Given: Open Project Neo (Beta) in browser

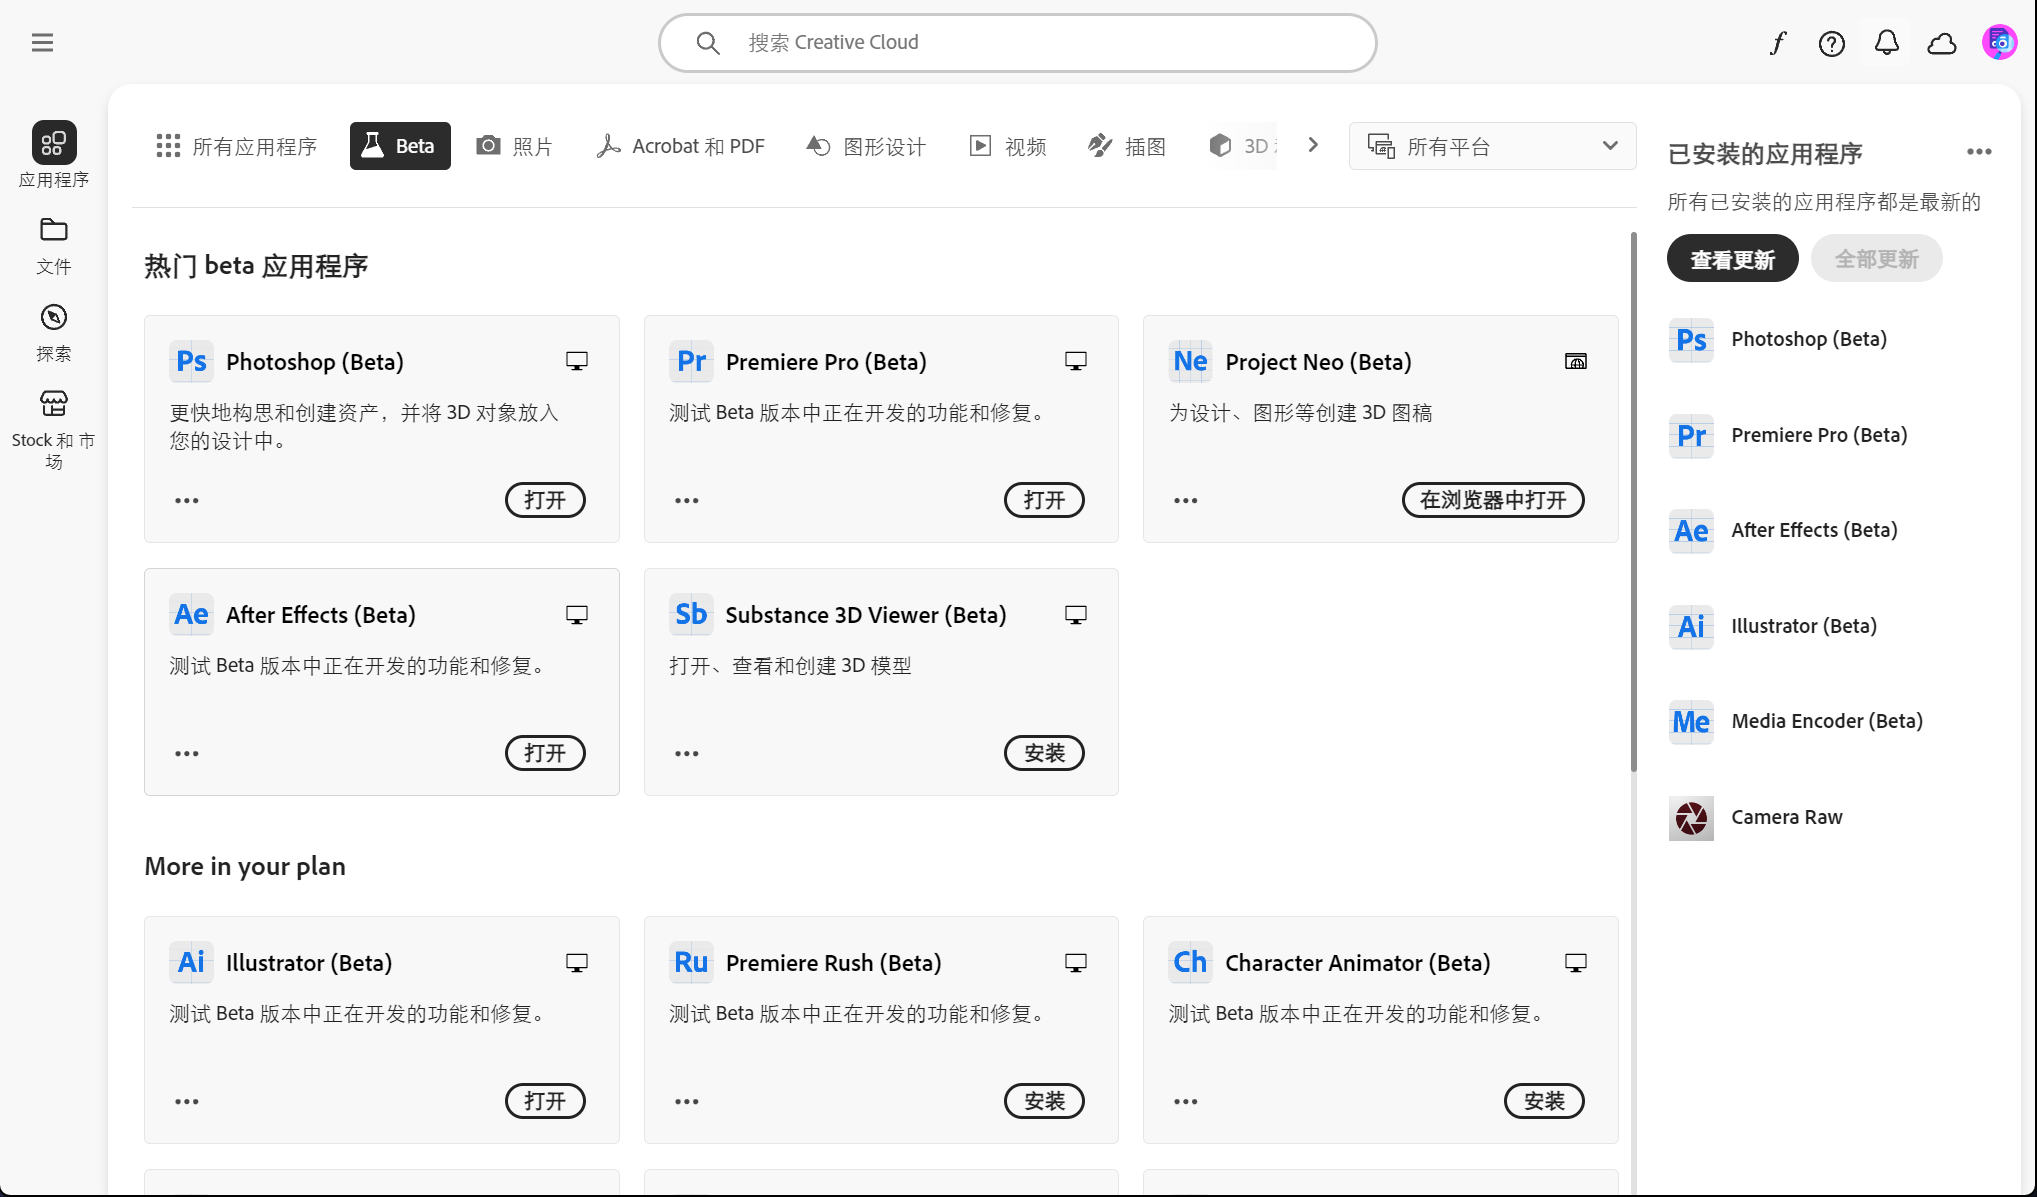Looking at the screenshot, I should (1492, 500).
